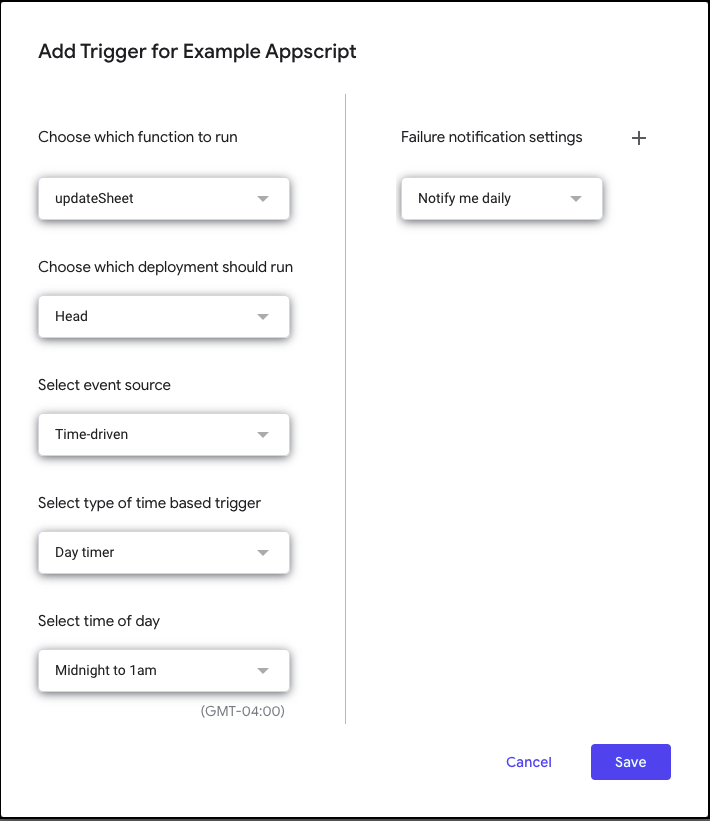
Task: Expand the event source Time-driven dropdown
Action: [x=164, y=434]
